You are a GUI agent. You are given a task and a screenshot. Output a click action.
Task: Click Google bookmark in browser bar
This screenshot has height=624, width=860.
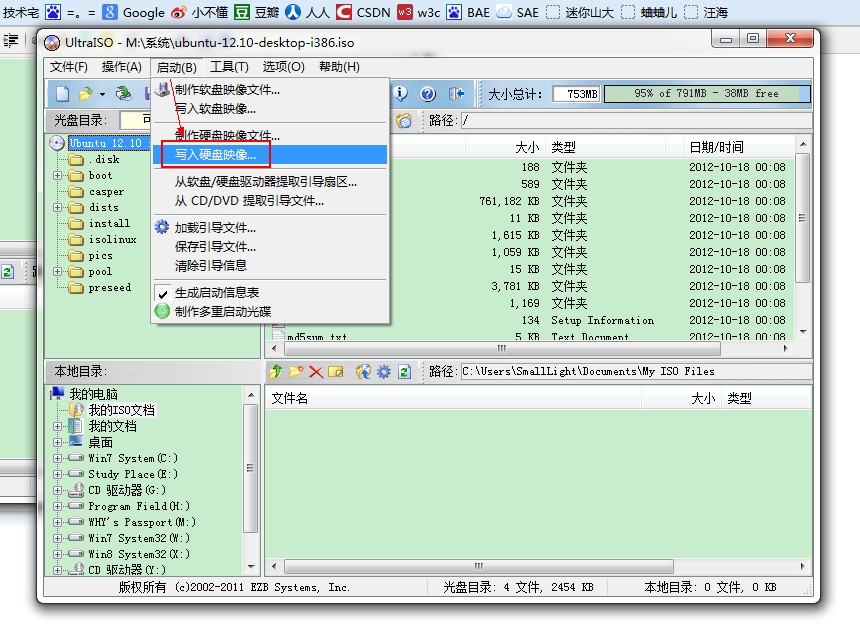click(134, 12)
